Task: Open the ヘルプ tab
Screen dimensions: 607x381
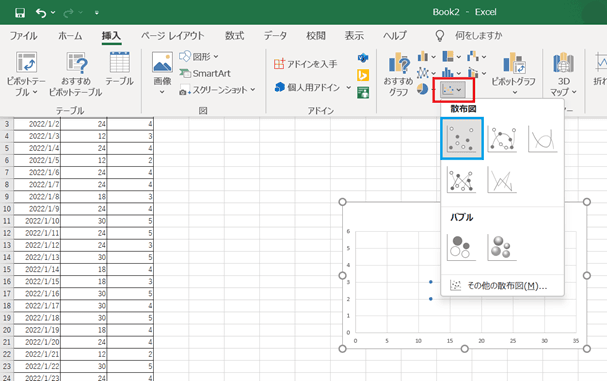Action: (395, 36)
